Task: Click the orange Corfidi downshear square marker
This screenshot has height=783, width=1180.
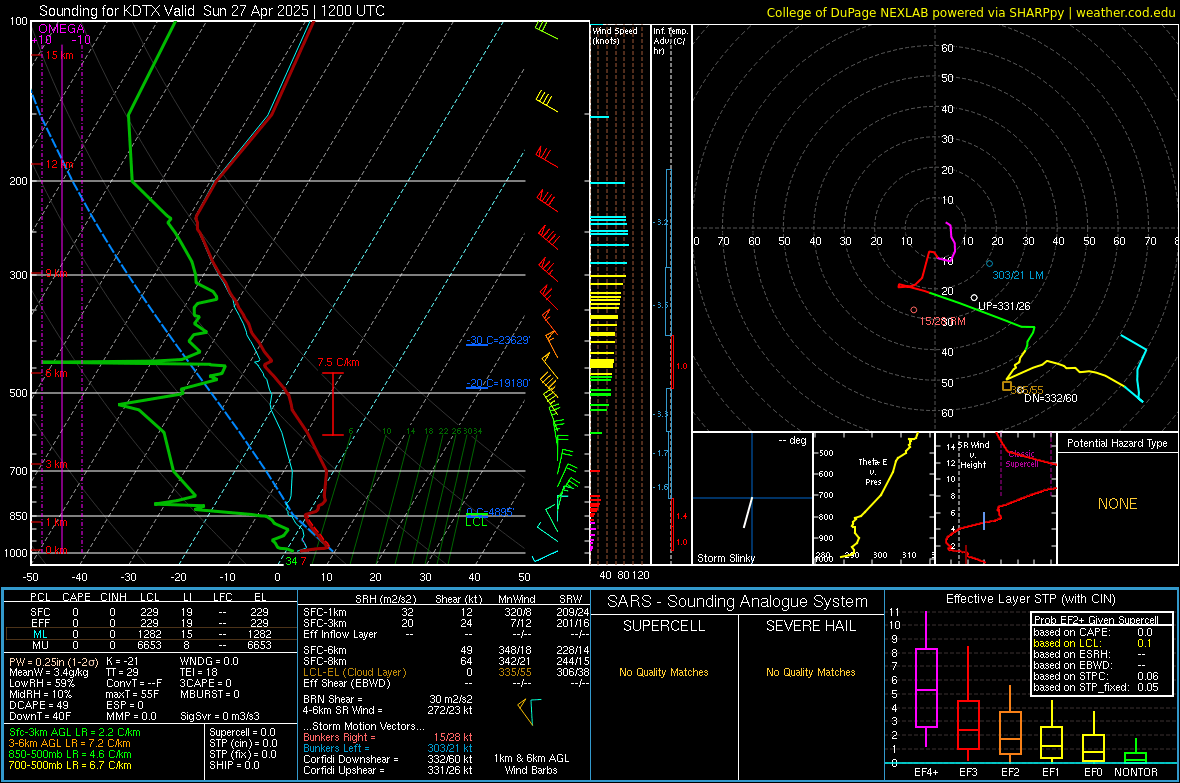Action: point(1006,386)
